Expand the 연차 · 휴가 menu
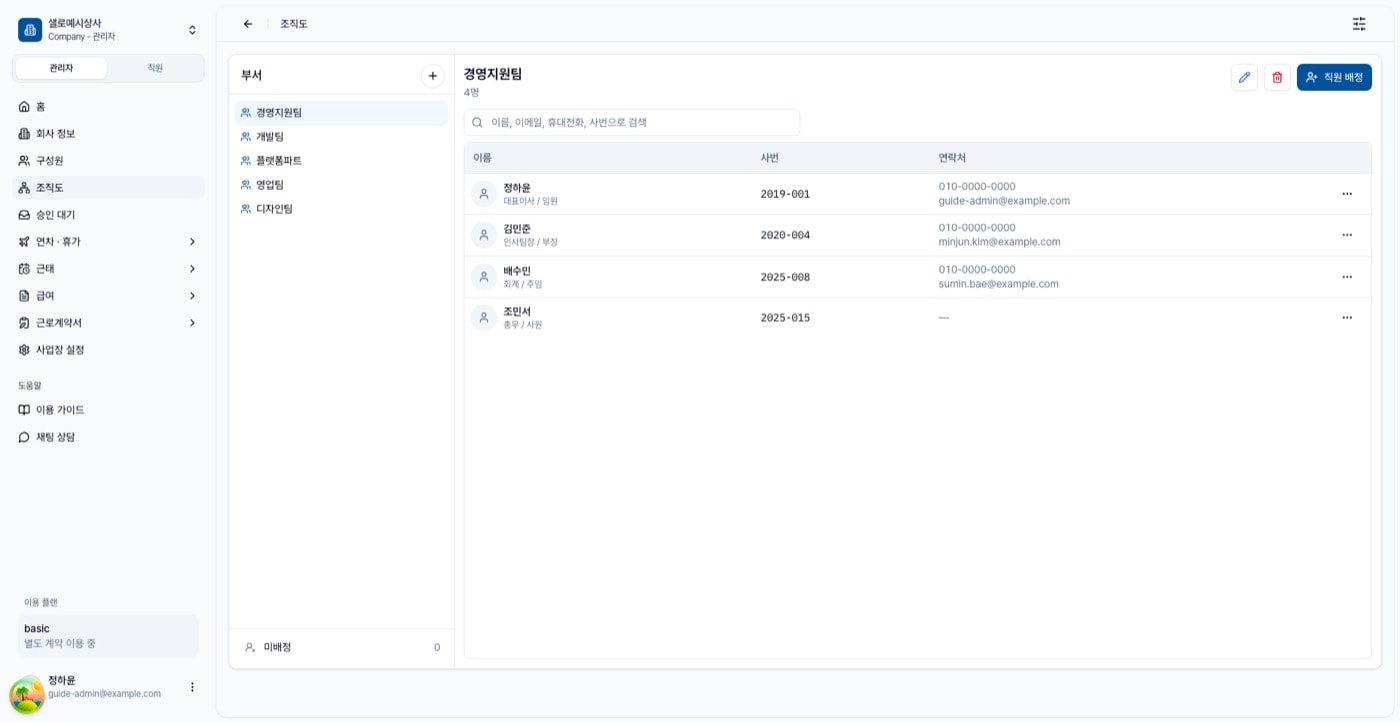 108,242
